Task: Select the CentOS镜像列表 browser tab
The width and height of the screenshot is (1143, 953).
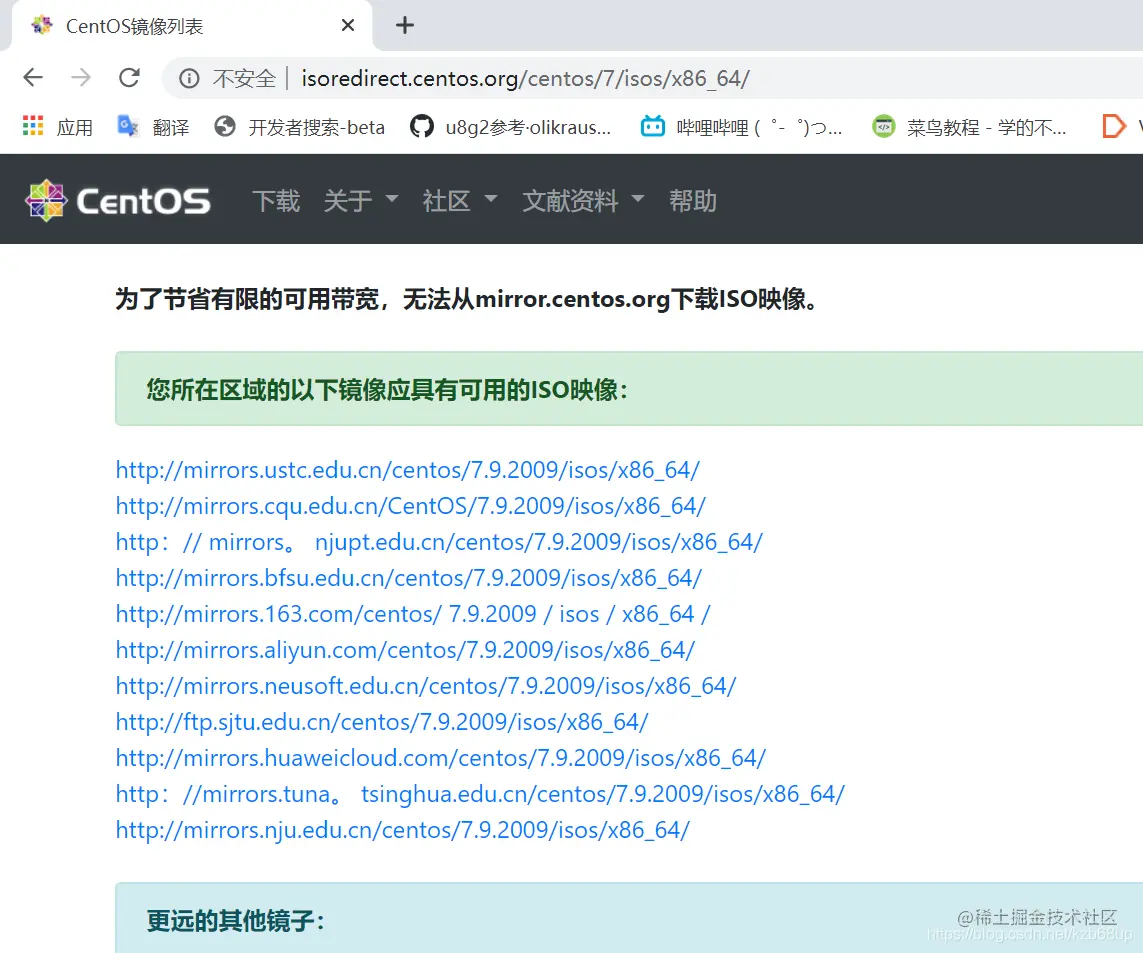Action: [191, 26]
